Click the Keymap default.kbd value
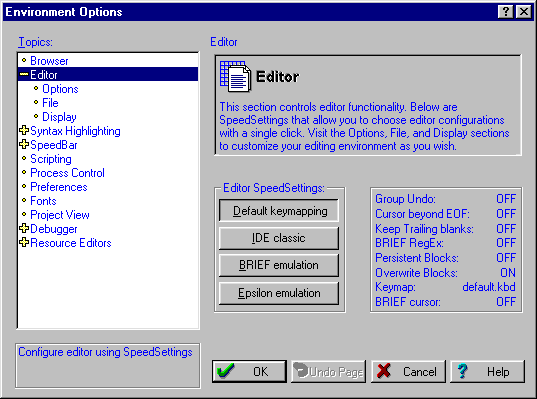This screenshot has height=399, width=537. click(x=489, y=287)
